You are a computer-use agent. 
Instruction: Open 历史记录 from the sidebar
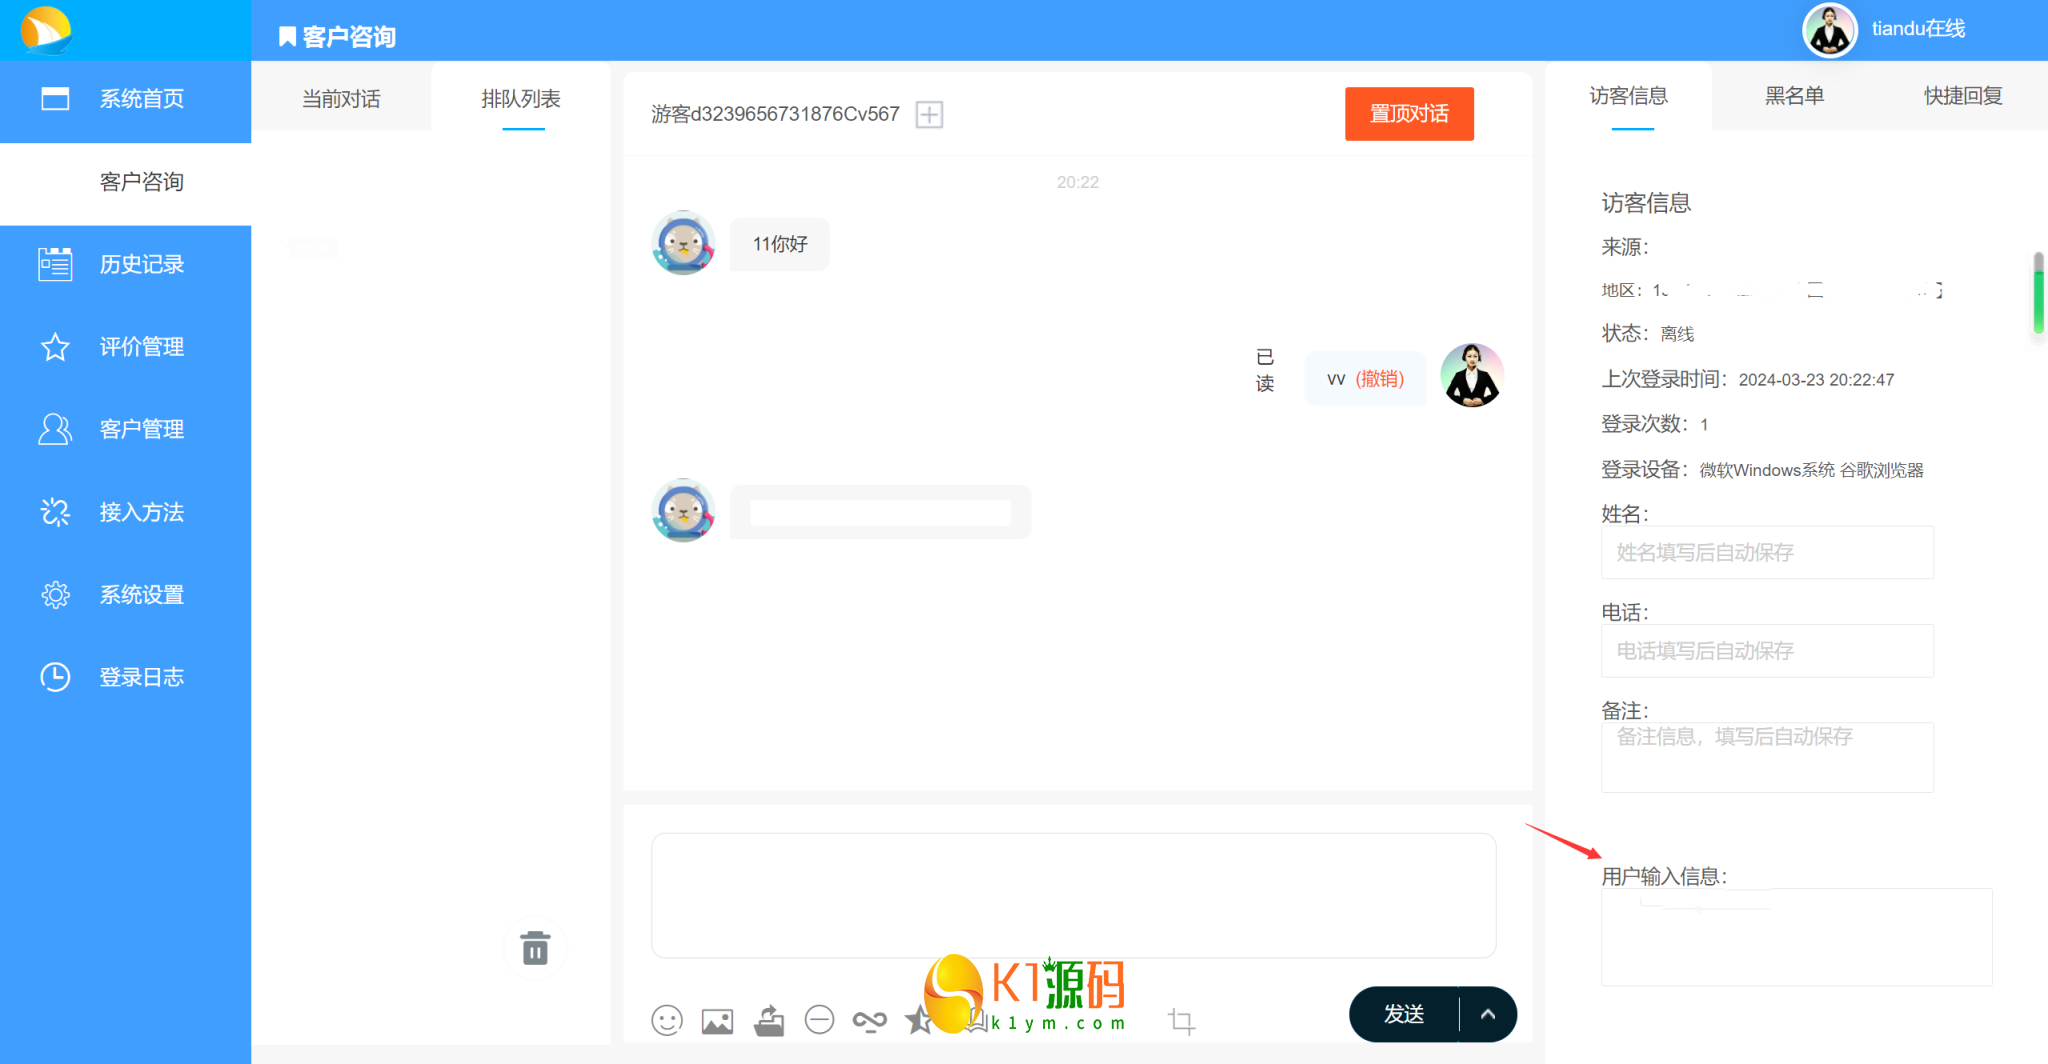(x=141, y=264)
